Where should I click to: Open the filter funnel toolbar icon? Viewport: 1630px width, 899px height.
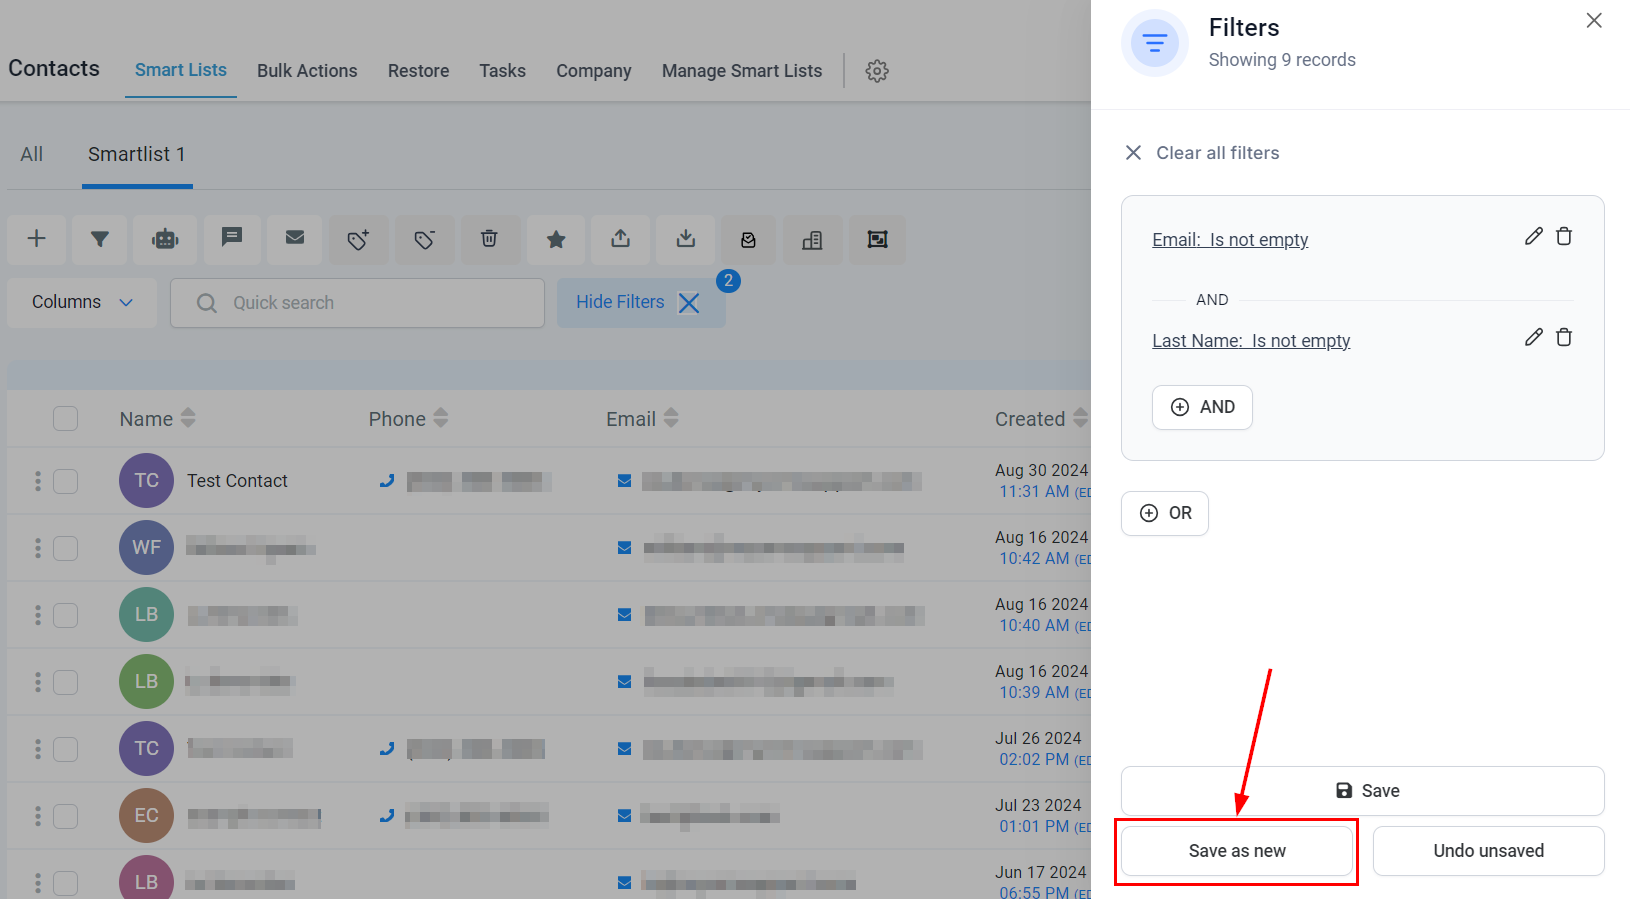pyautogui.click(x=100, y=239)
